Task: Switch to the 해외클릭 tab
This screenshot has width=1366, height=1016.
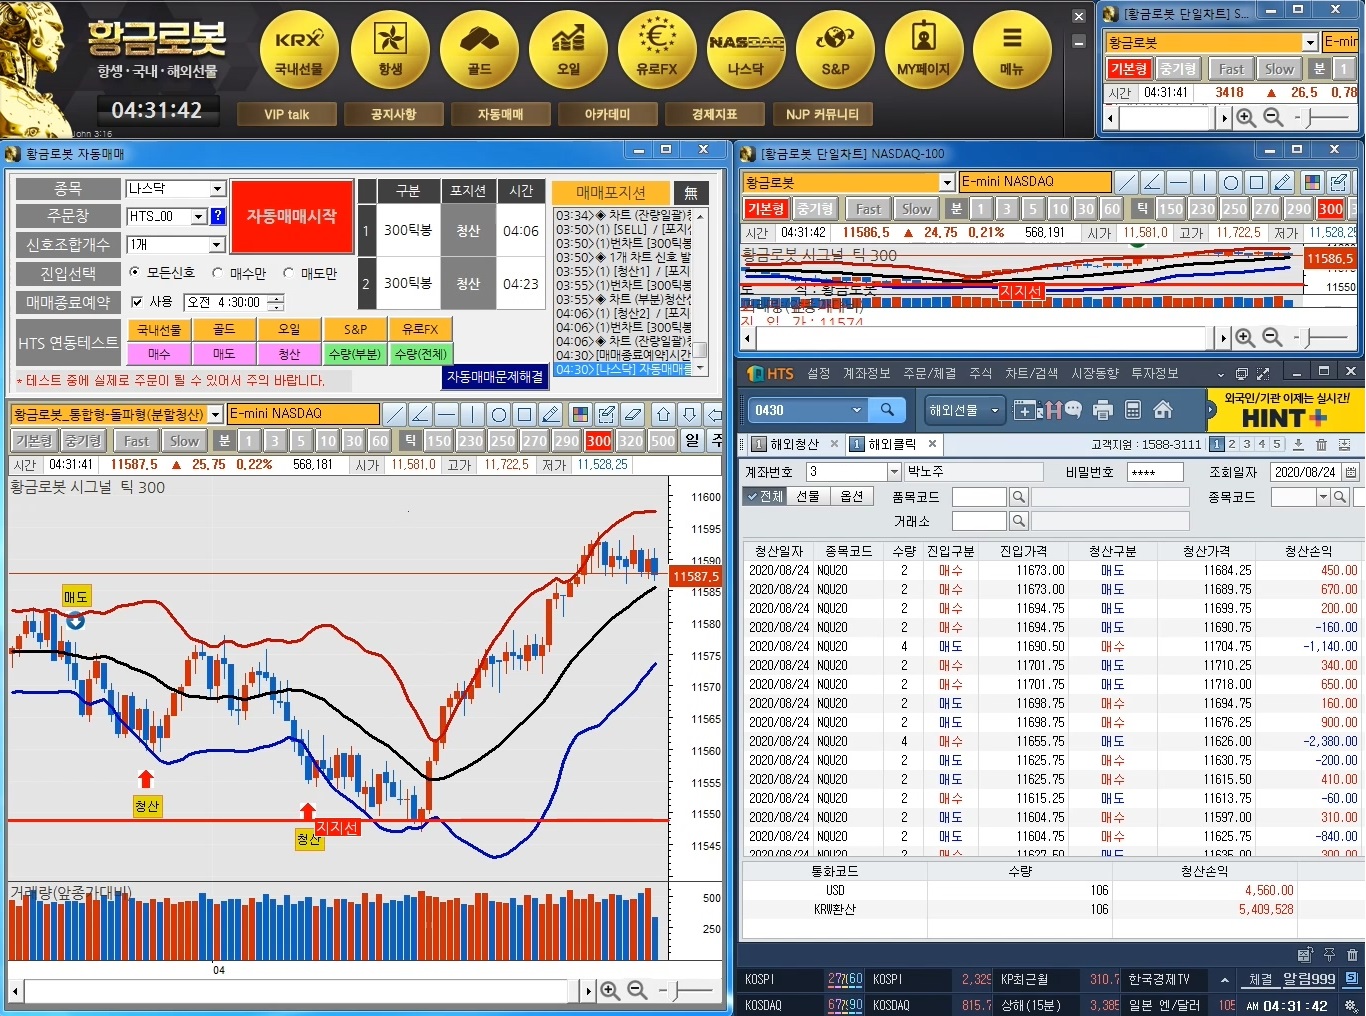Action: pos(892,444)
